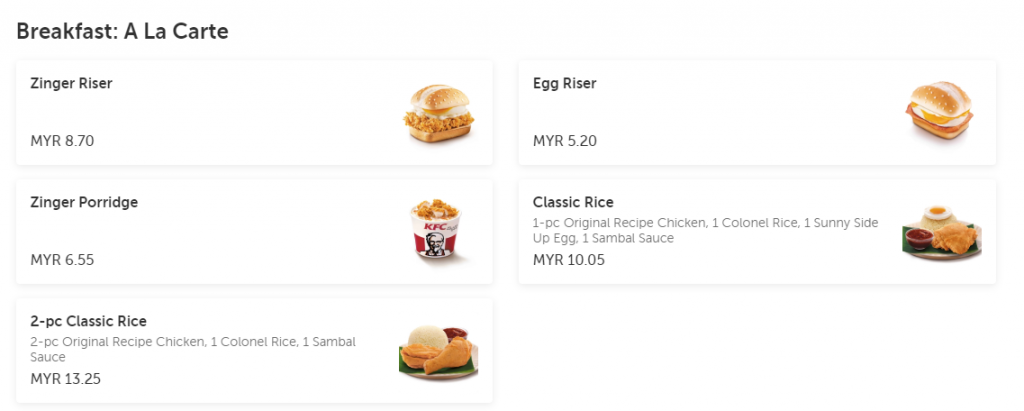This screenshot has width=1024, height=411.
Task: Click the MYR 10.05 price
Action: click(x=568, y=260)
